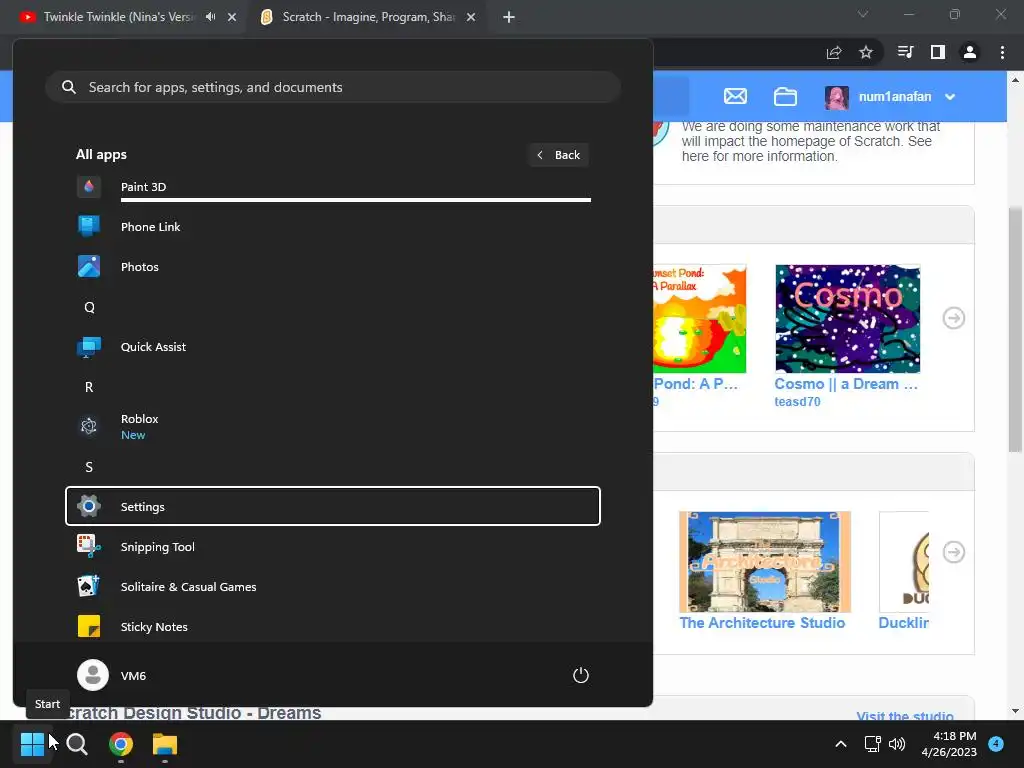The height and width of the screenshot is (768, 1024).
Task: Click the Visit the studio link
Action: coord(904,716)
